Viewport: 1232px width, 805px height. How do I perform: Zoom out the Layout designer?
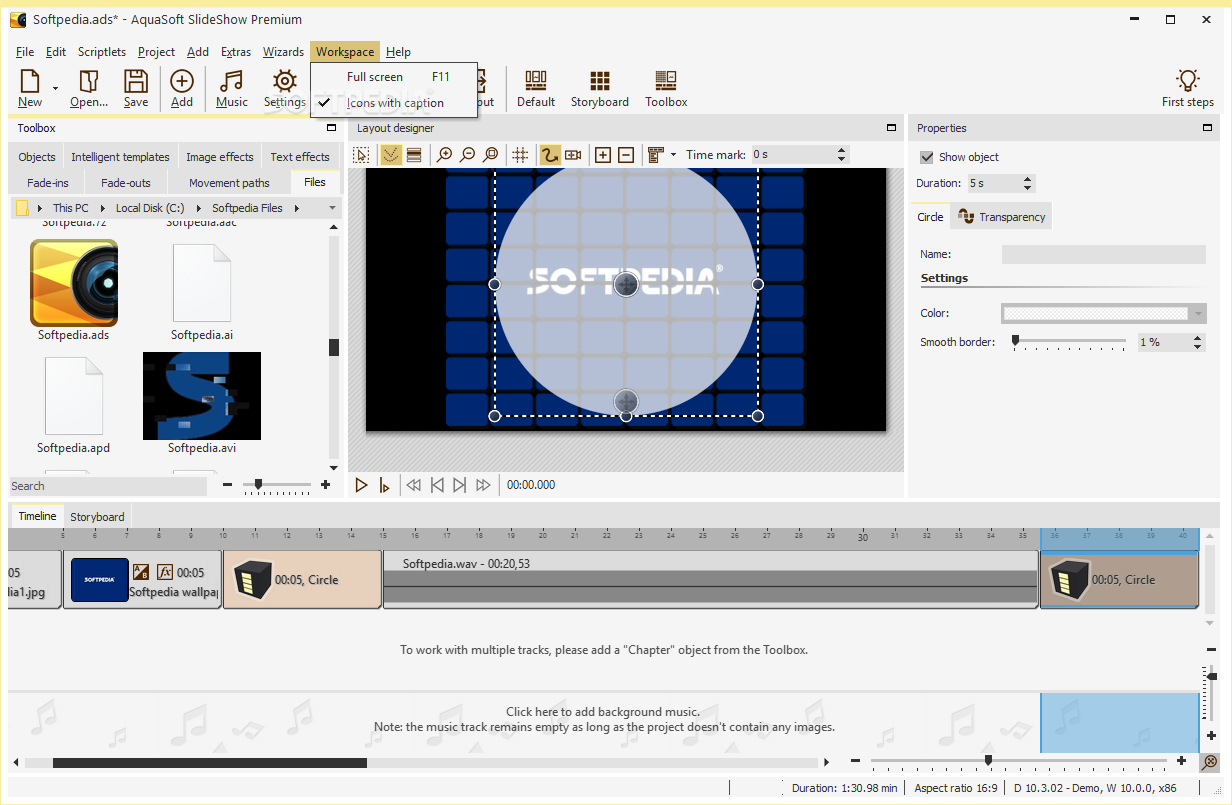[x=467, y=155]
